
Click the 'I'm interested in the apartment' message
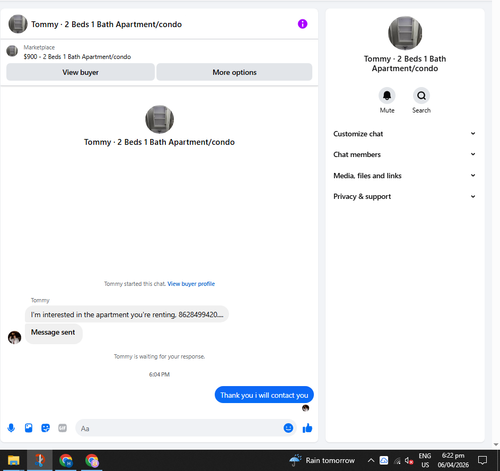click(127, 314)
